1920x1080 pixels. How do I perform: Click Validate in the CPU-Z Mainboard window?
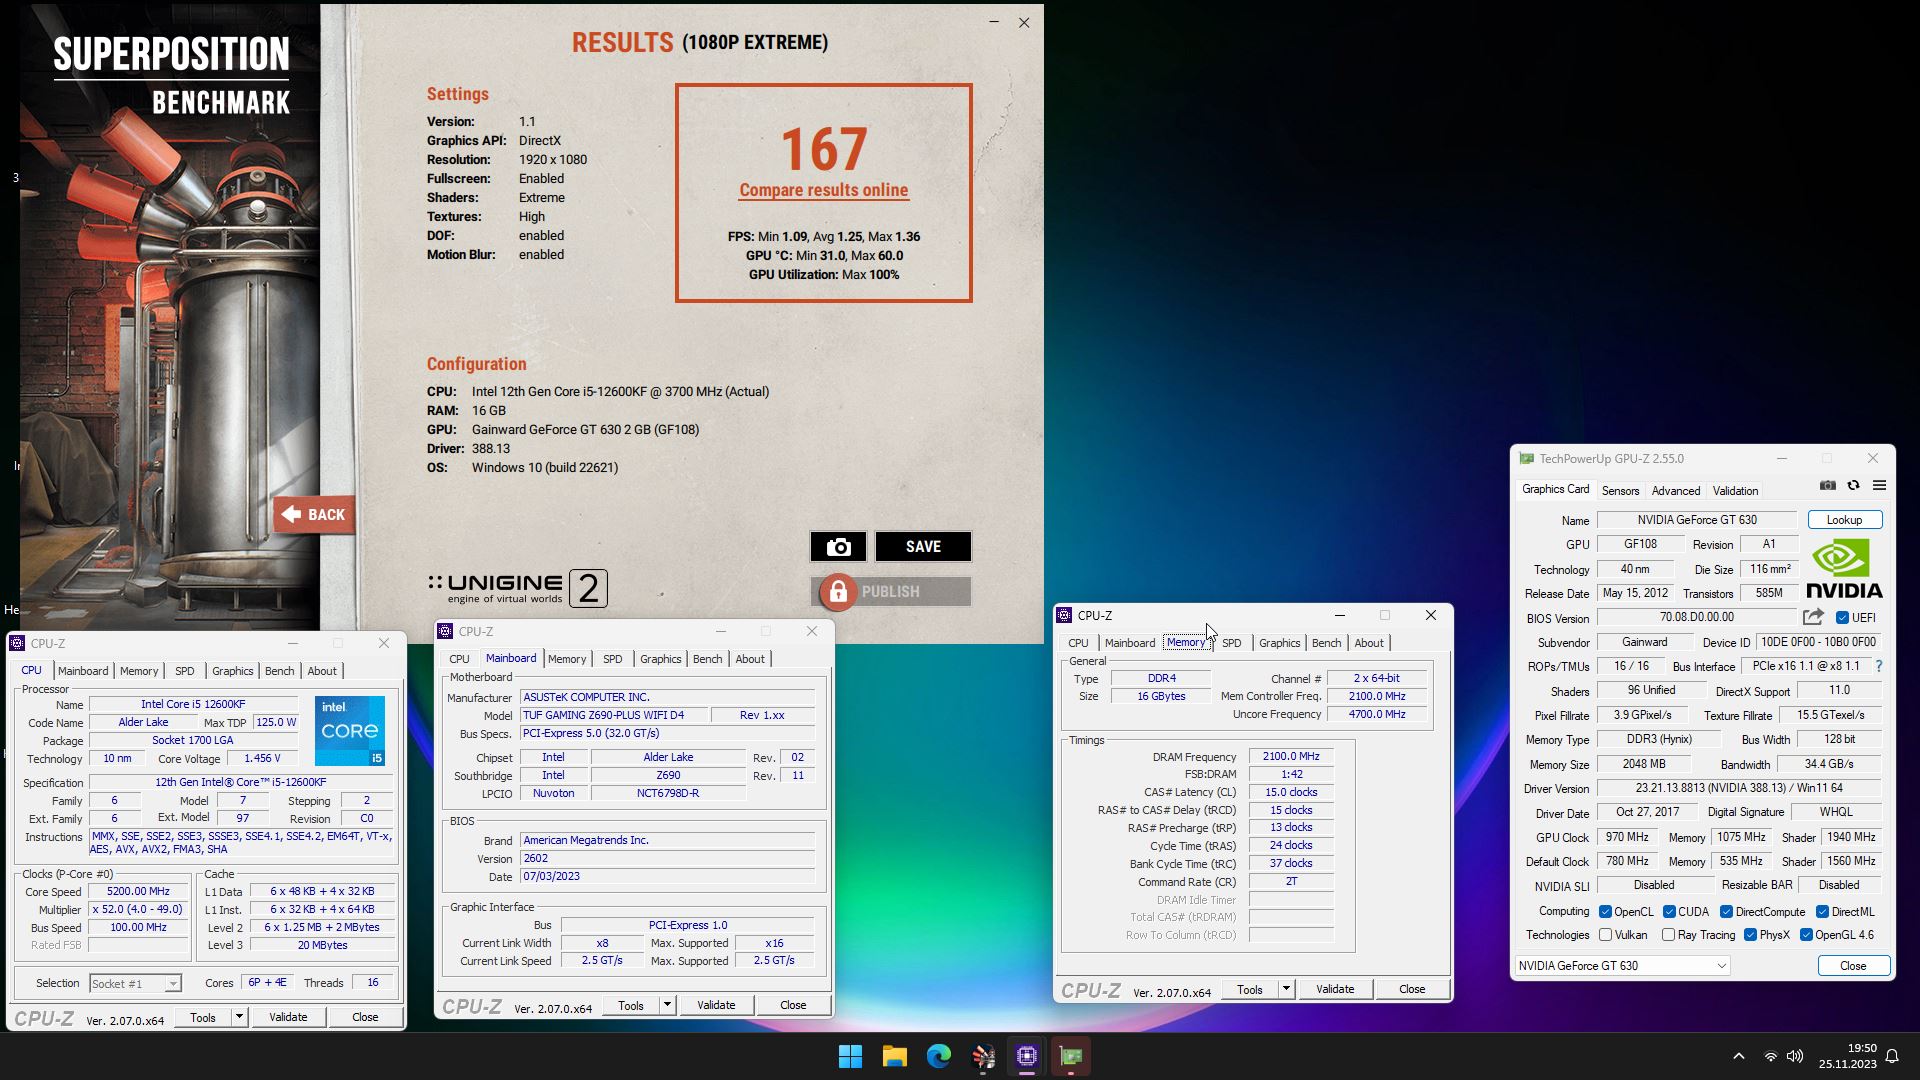[716, 1006]
